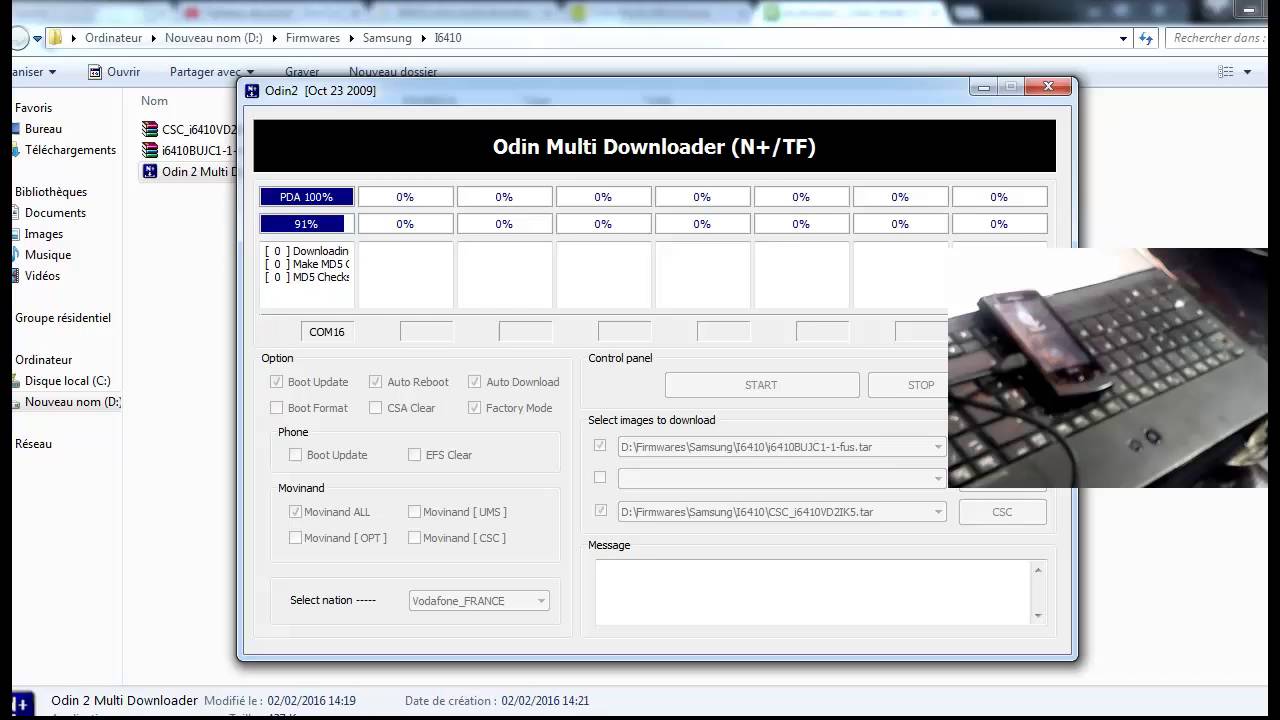The width and height of the screenshot is (1280, 720).
Task: Toggle checkbox beside CSC_i6410VD2IK5.tar path
Action: (x=600, y=511)
